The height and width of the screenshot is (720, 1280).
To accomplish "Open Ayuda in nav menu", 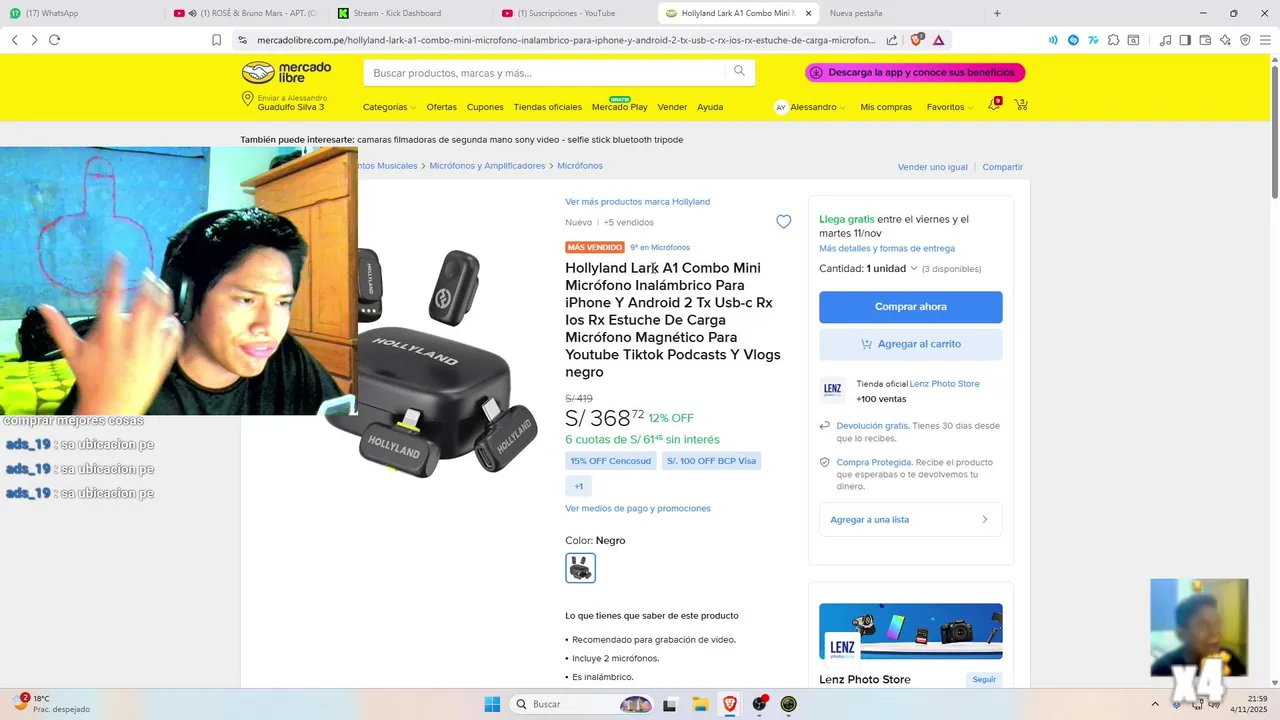I will coord(710,107).
